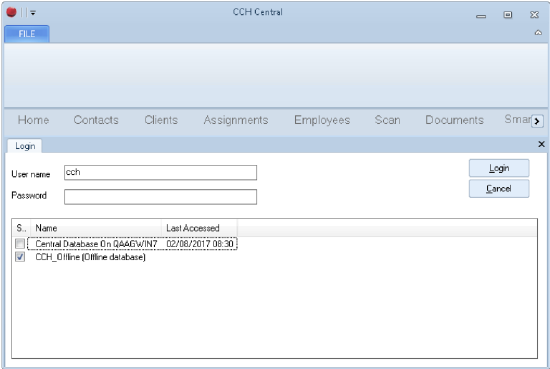Open the Contacts navigation tab
Viewport: 550px width, 369px height.
96,120
